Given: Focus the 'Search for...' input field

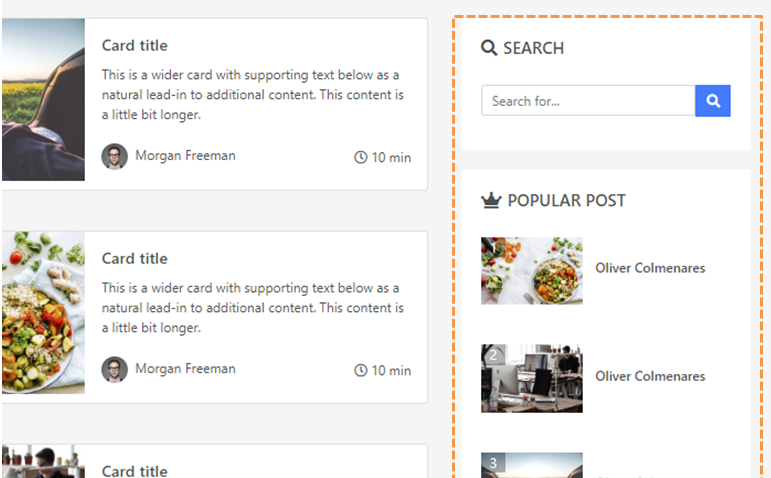Looking at the screenshot, I should pos(588,101).
